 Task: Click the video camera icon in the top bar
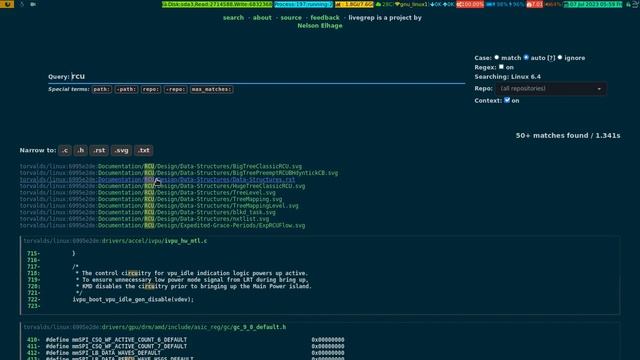(33, 4)
